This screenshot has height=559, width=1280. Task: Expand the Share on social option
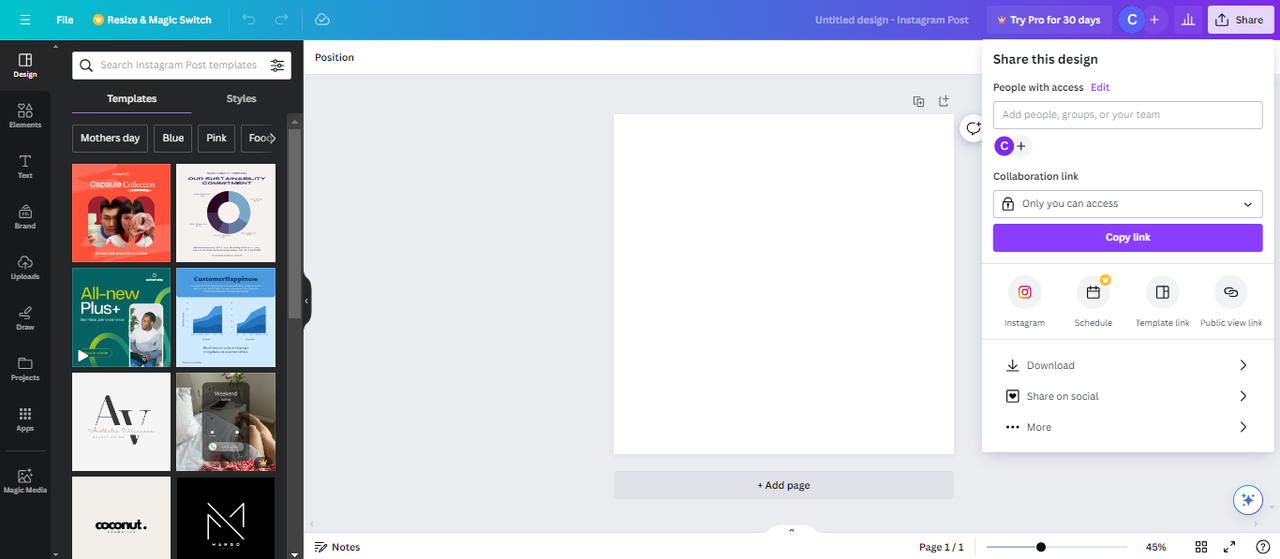1127,396
